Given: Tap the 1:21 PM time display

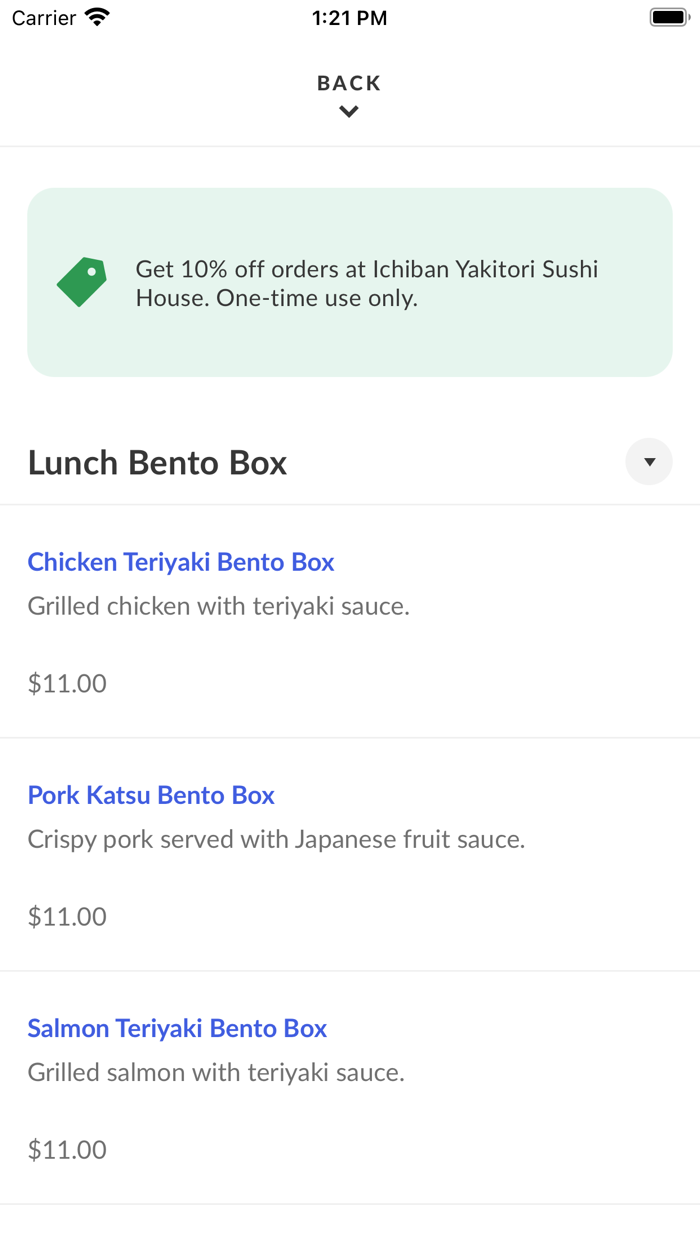Looking at the screenshot, I should (349, 16).
